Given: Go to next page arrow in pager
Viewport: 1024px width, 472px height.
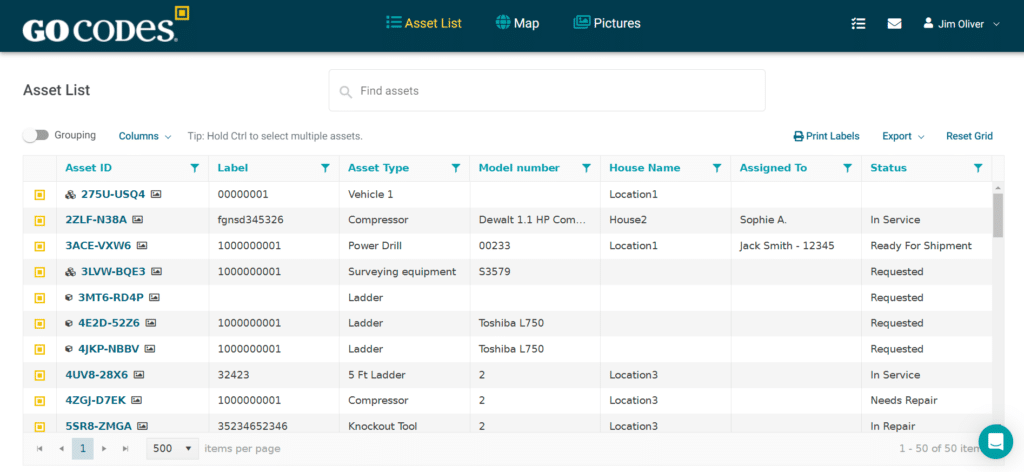Looking at the screenshot, I should coord(104,449).
